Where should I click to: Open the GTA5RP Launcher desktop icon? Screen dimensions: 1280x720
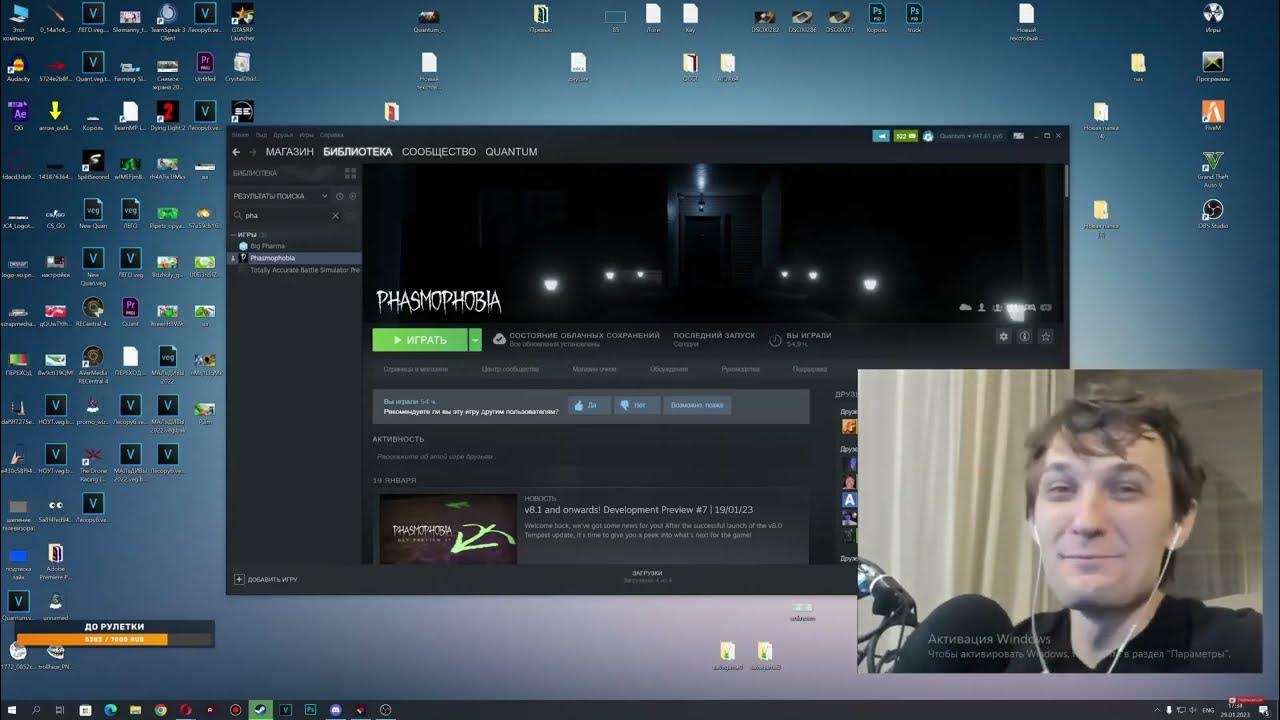[x=242, y=21]
